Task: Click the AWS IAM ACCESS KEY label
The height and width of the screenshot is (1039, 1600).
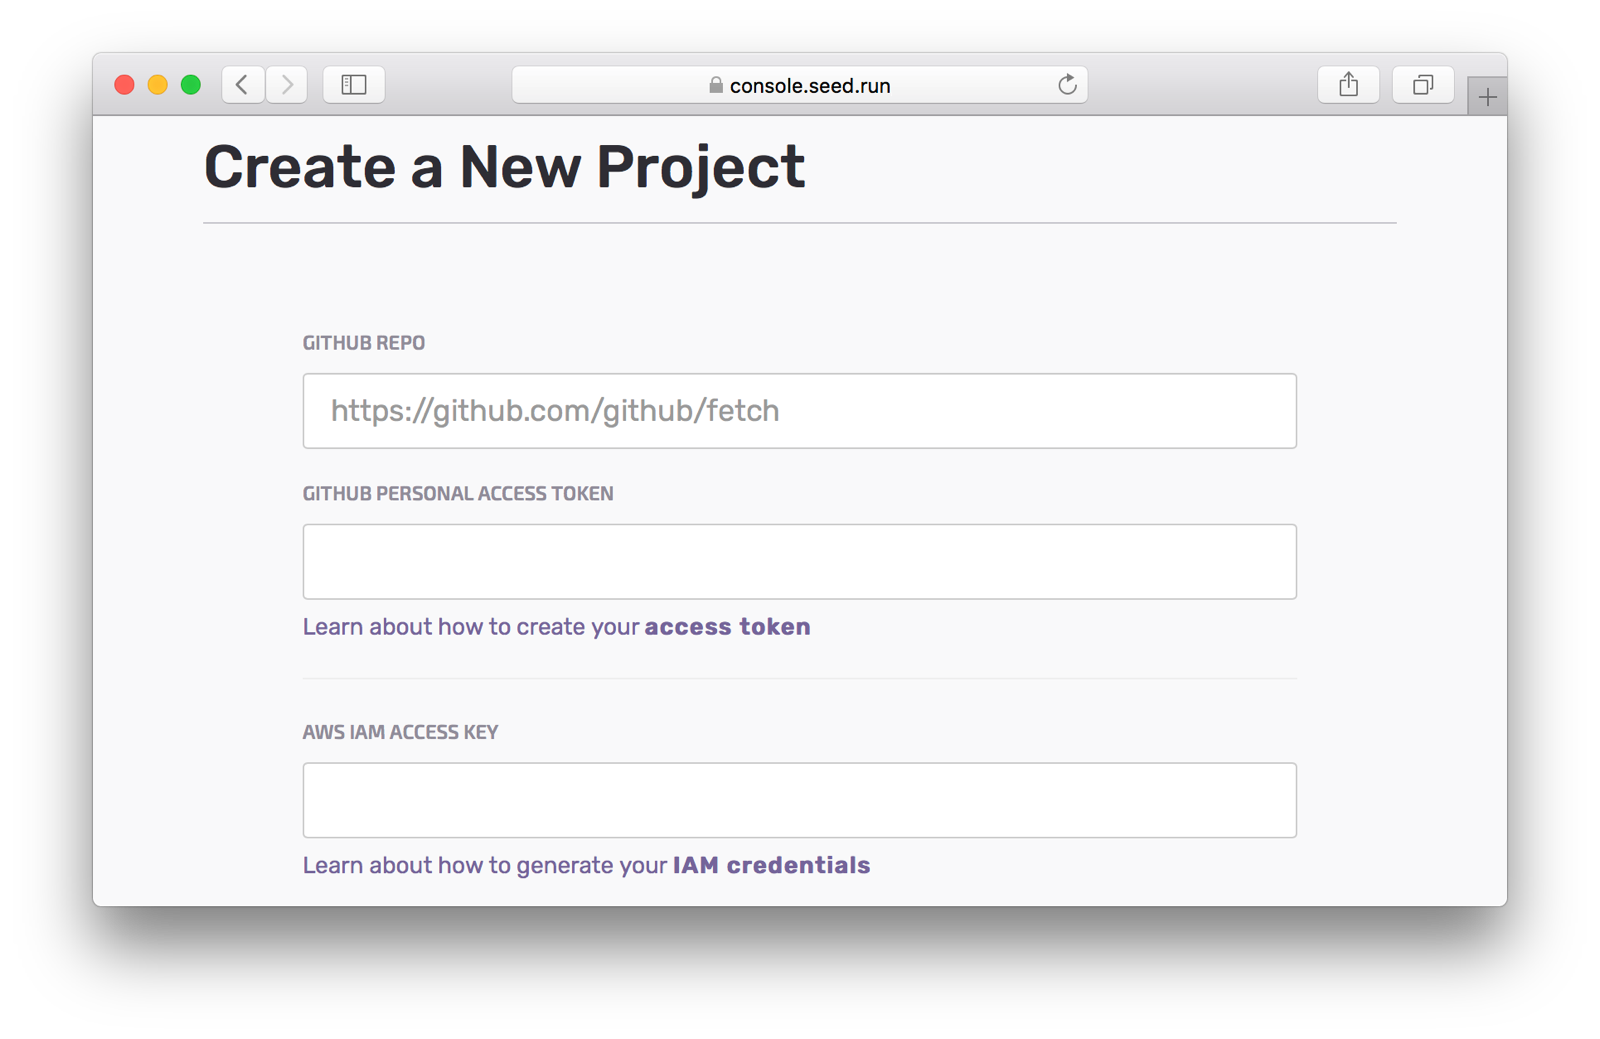Action: point(400,732)
